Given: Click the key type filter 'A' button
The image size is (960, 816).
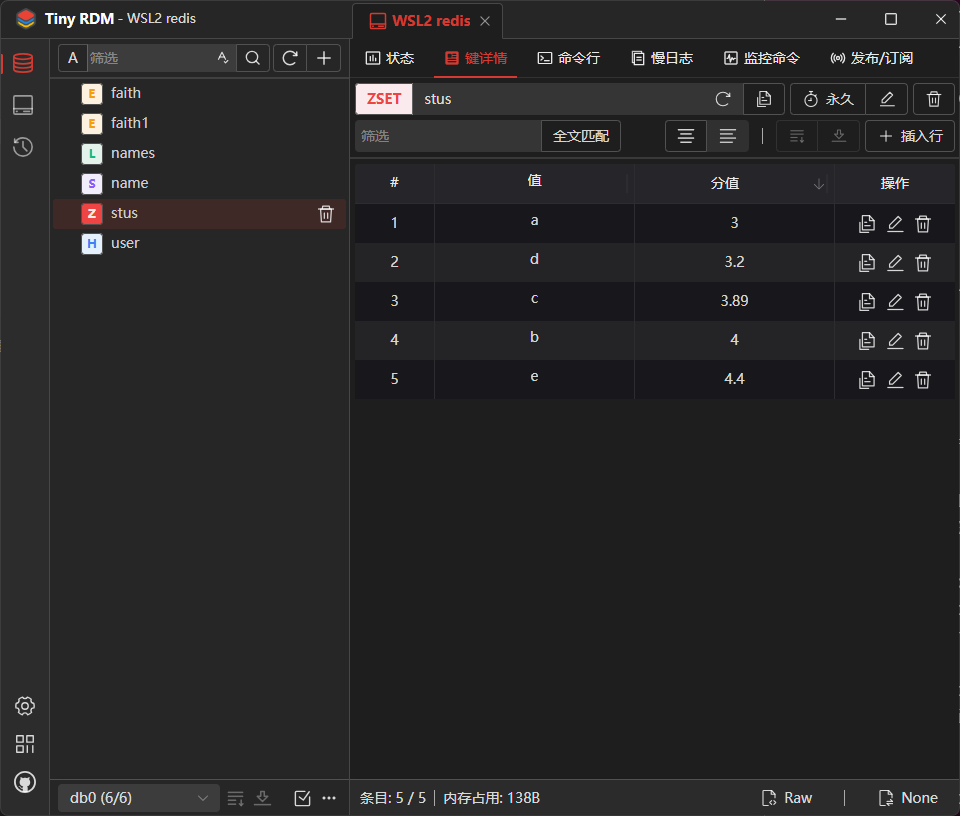Looking at the screenshot, I should click(x=73, y=58).
